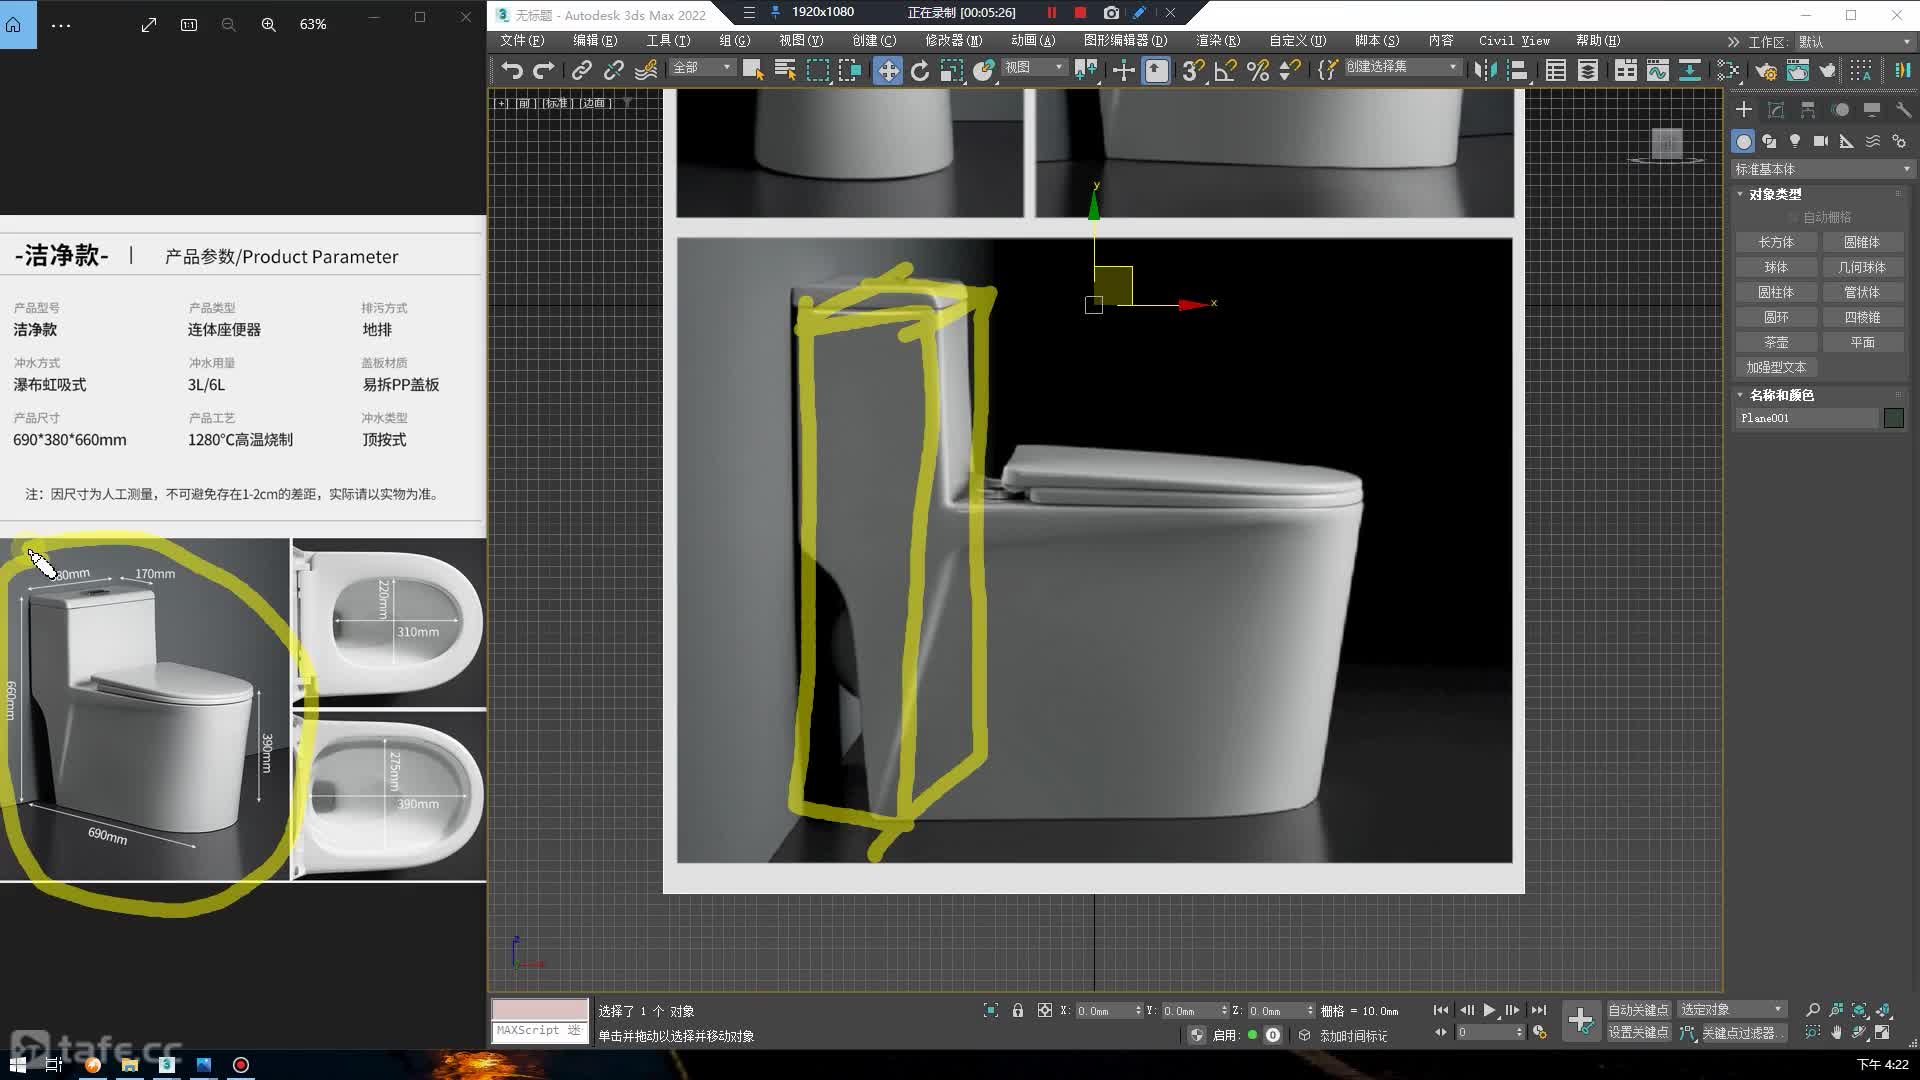Click the object color swatch beside Plane001

point(1893,418)
